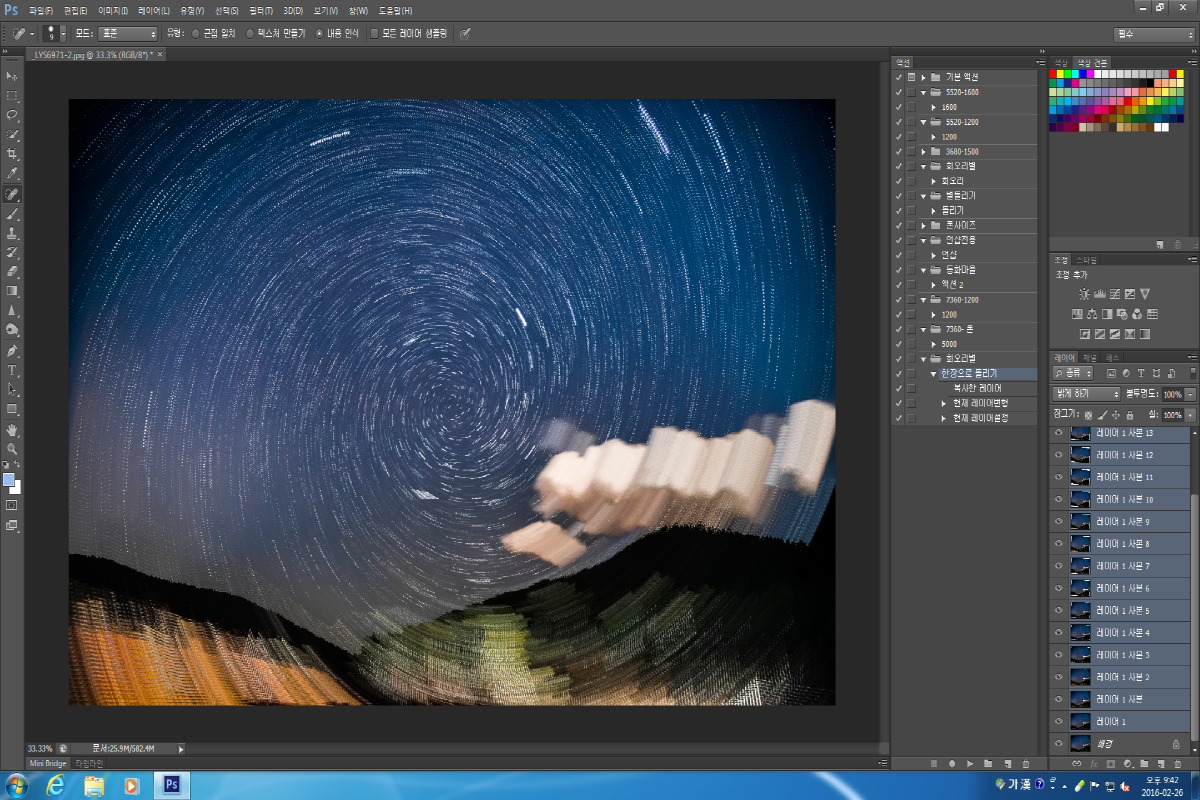Screen dimensions: 1200x800
Task: Select the '근접 일치' radio option
Action: pos(195,33)
